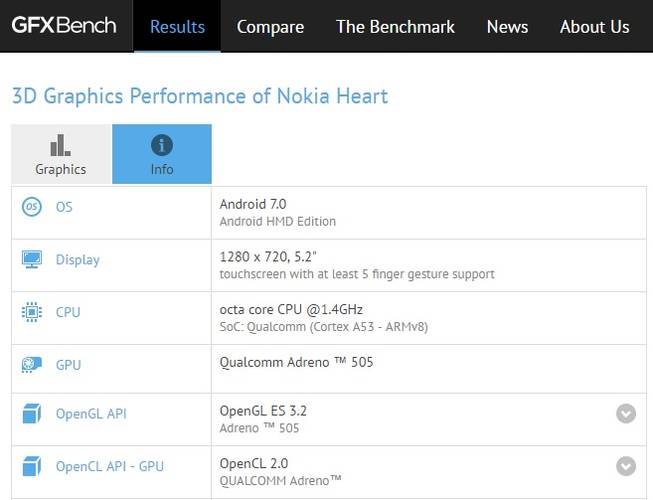The width and height of the screenshot is (653, 500).
Task: Open the Results menu tab
Action: [x=177, y=26]
